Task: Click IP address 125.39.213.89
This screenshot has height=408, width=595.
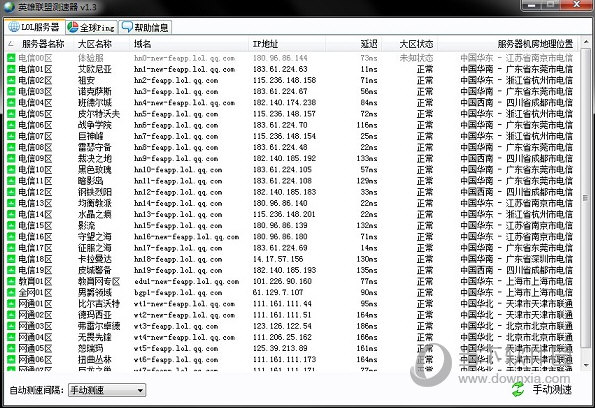Action: click(280, 348)
